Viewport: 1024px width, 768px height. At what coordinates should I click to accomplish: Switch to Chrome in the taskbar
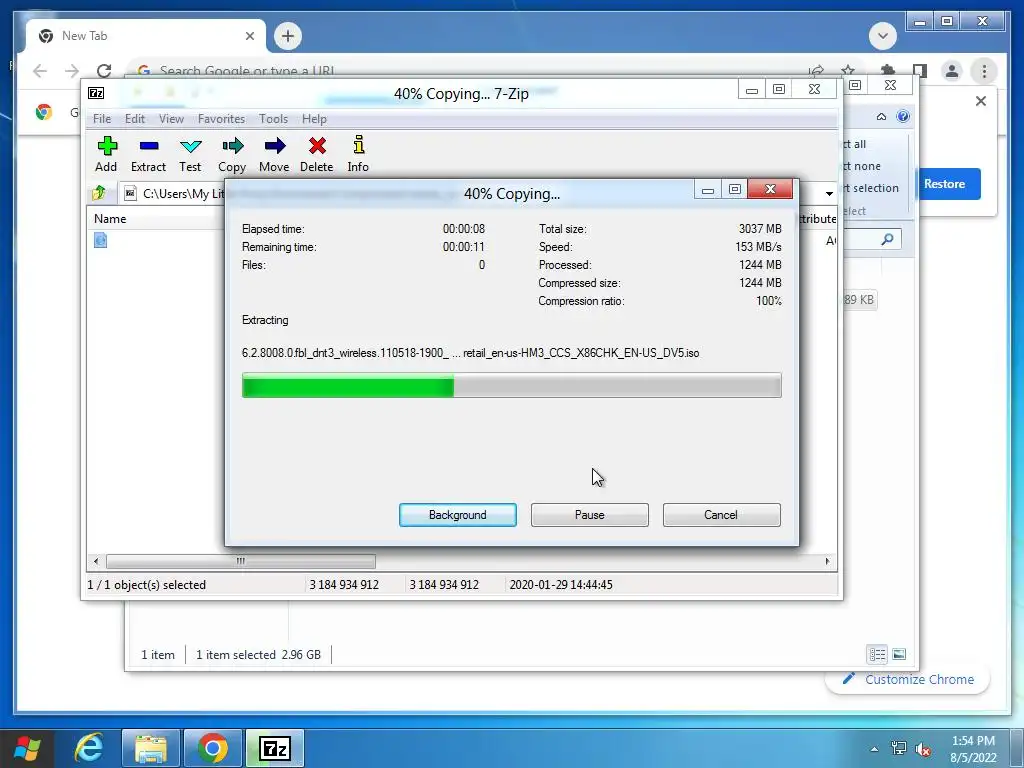(212, 748)
